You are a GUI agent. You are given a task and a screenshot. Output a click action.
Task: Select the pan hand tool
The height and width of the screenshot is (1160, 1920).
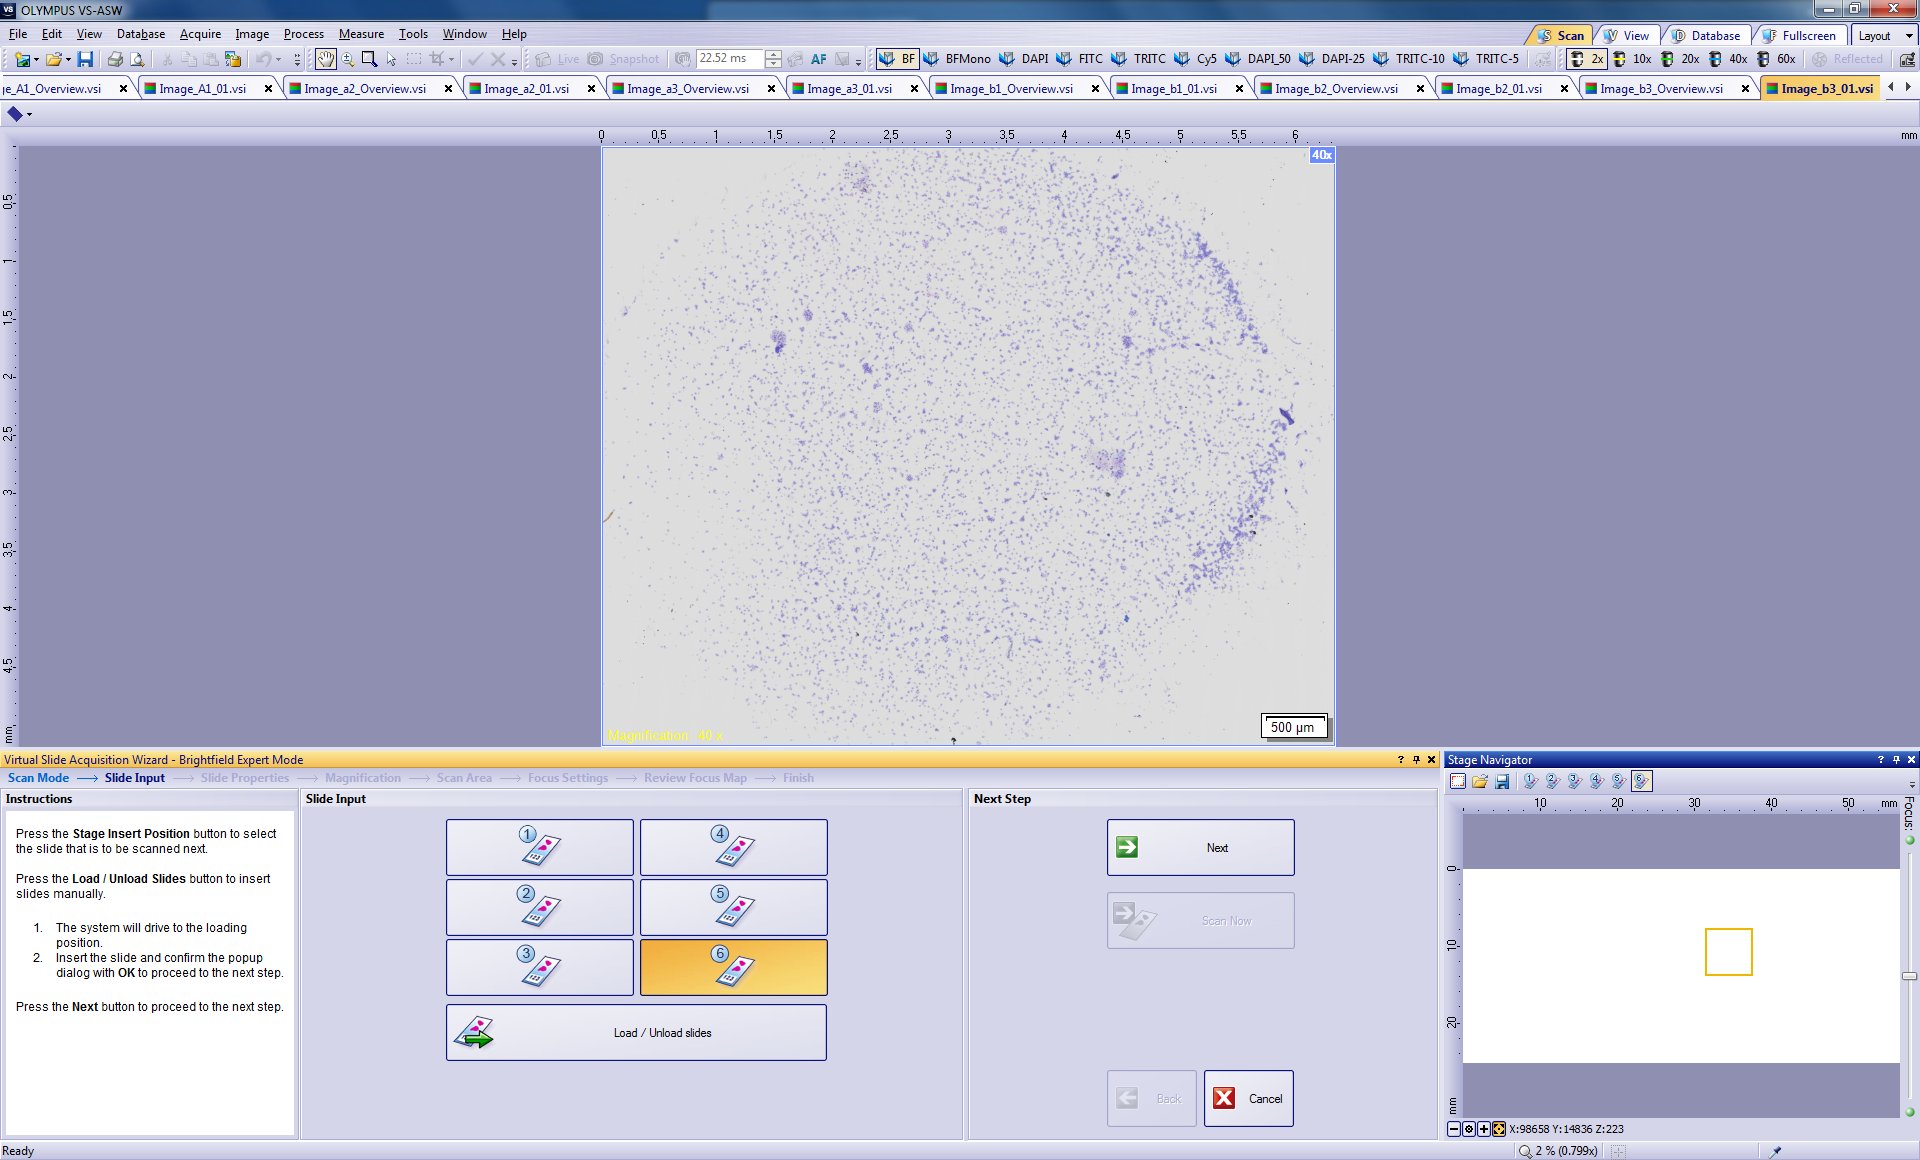tap(326, 59)
